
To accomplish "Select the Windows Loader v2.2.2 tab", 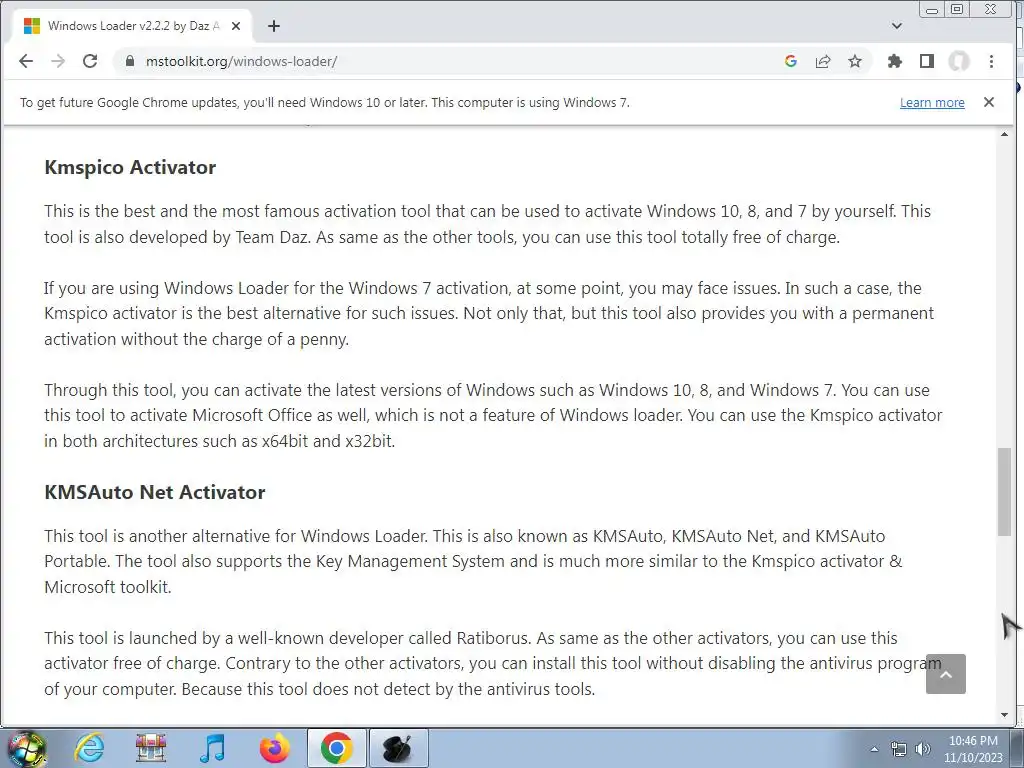I will coord(133,26).
